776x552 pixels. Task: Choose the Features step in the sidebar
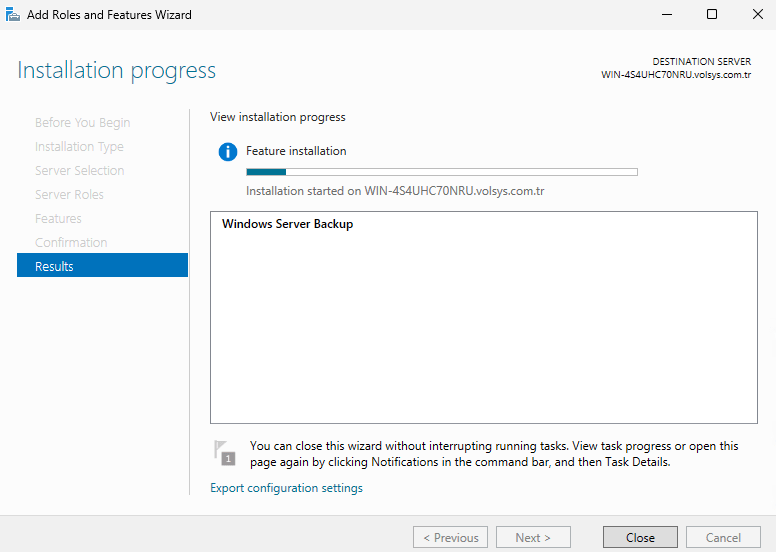pyautogui.click(x=58, y=219)
